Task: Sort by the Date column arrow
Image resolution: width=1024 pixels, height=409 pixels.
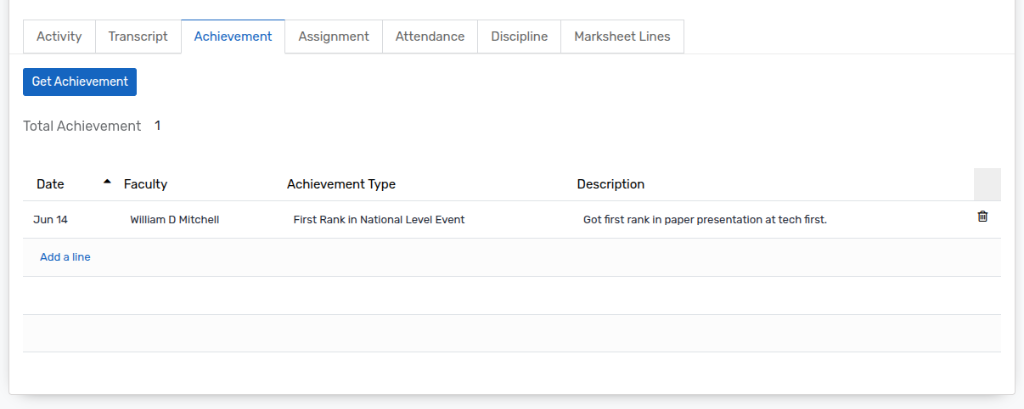Action: pos(107,182)
